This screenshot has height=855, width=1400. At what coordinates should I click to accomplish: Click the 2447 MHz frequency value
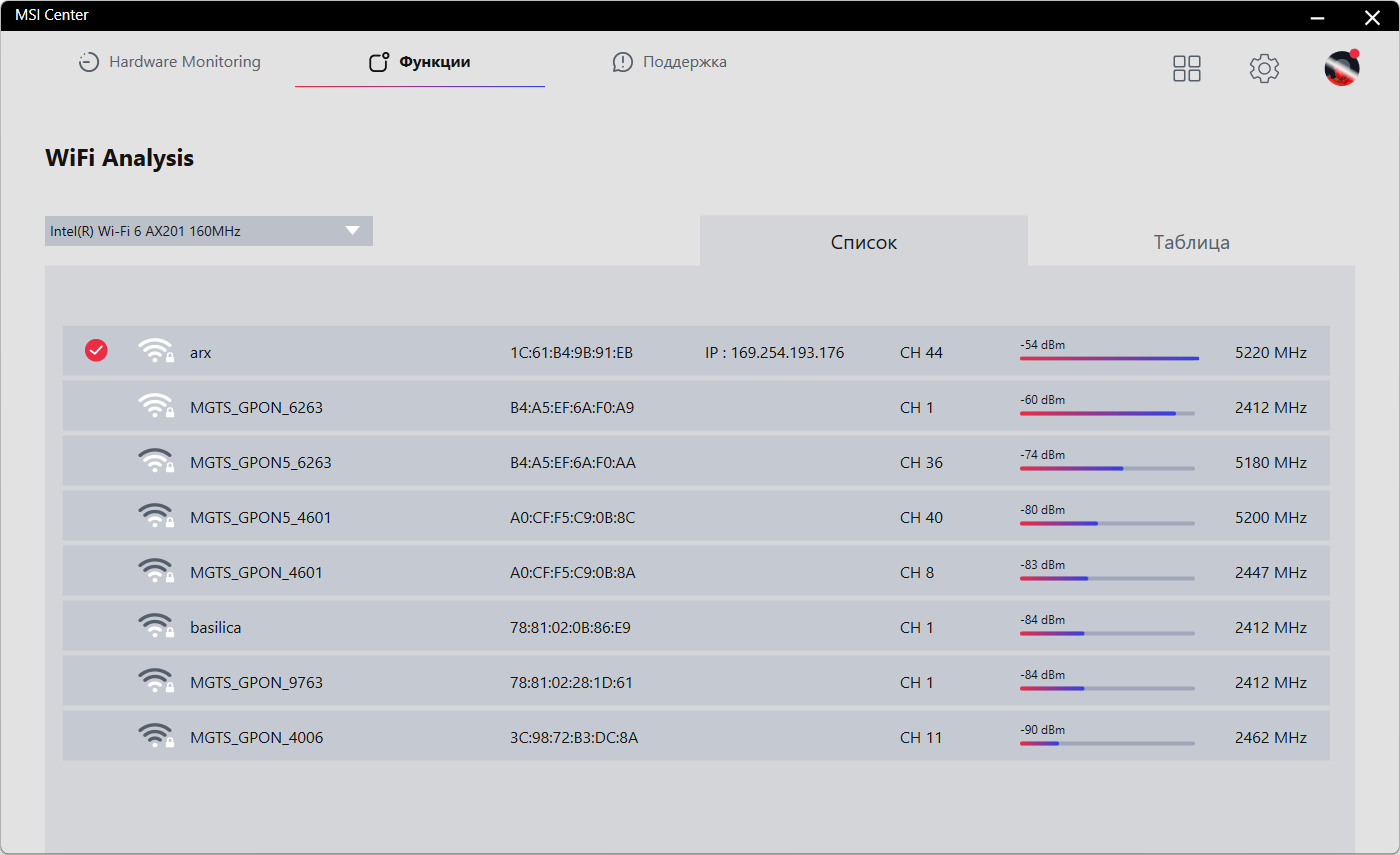1271,573
